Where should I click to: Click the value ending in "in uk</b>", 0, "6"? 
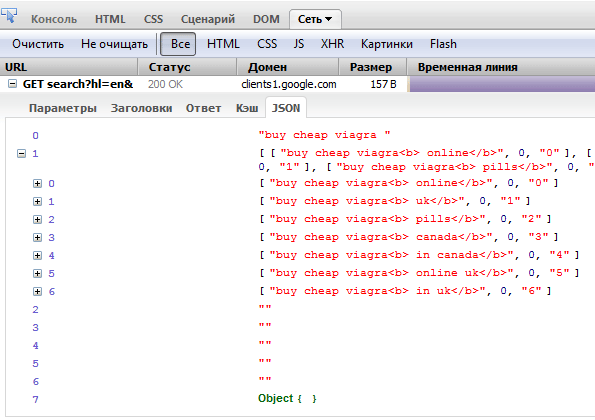coord(405,291)
